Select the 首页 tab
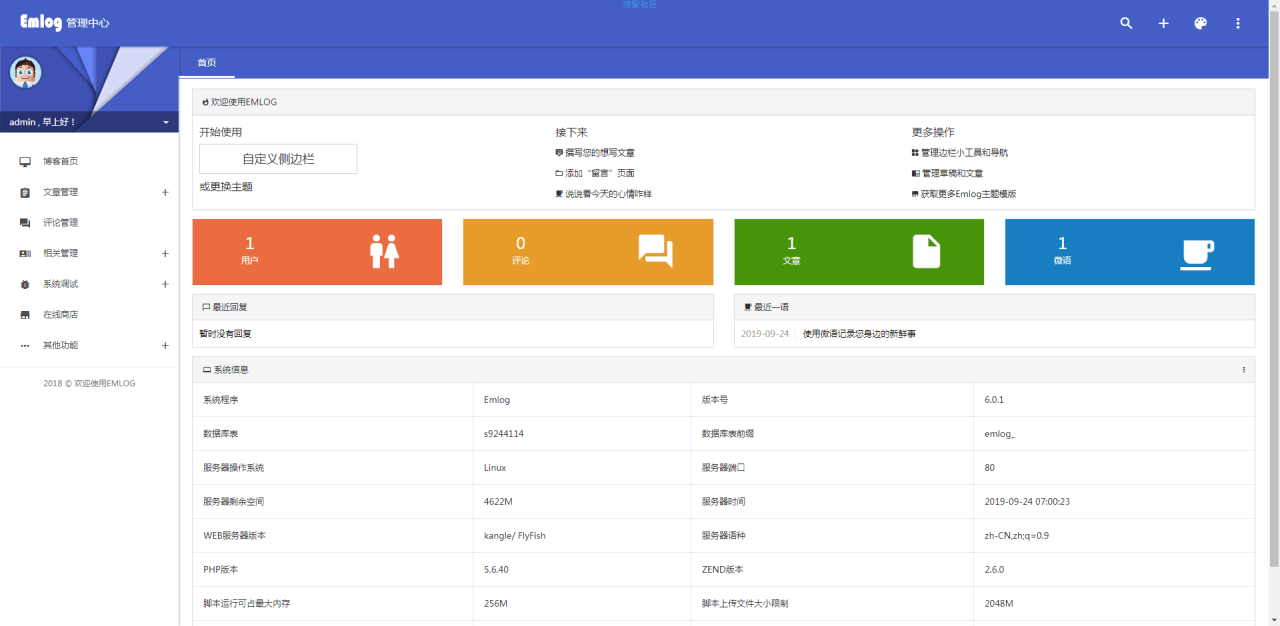The image size is (1280, 626). pyautogui.click(x=207, y=63)
